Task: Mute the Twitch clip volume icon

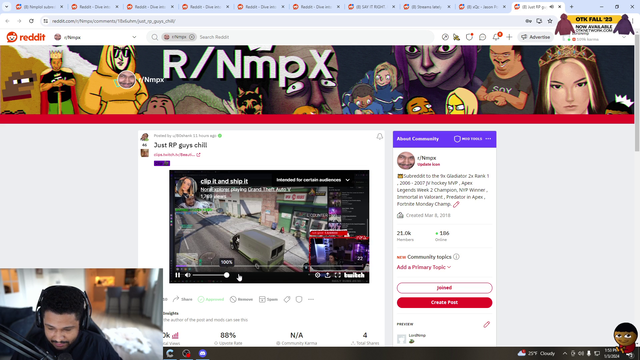Action: click(188, 275)
